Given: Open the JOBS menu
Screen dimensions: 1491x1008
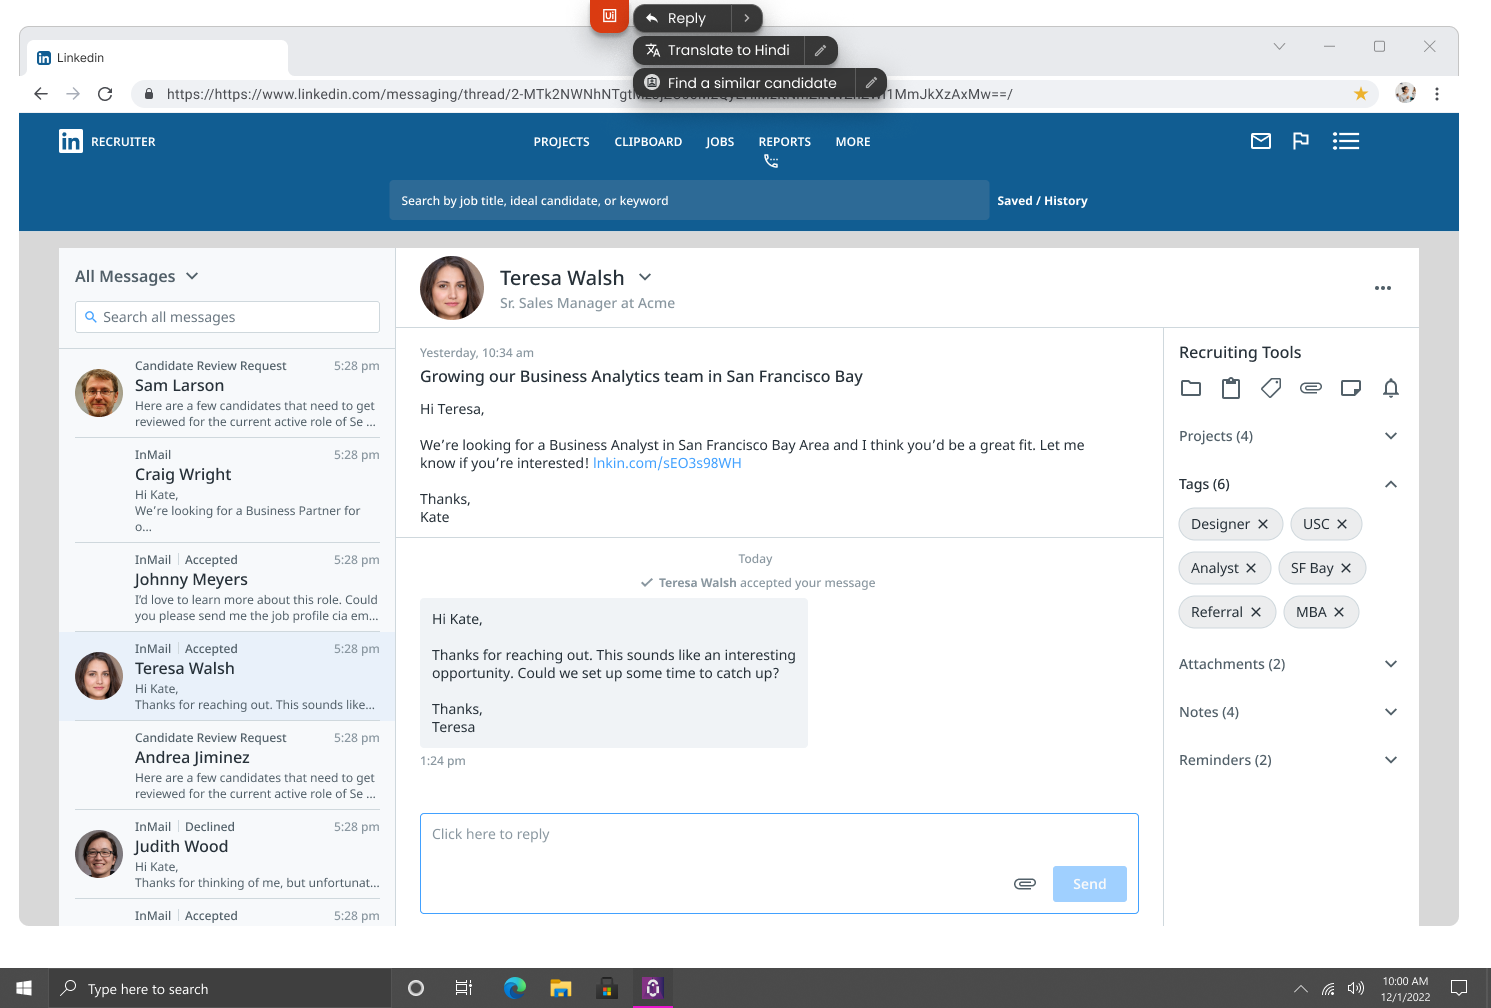Looking at the screenshot, I should [x=720, y=142].
